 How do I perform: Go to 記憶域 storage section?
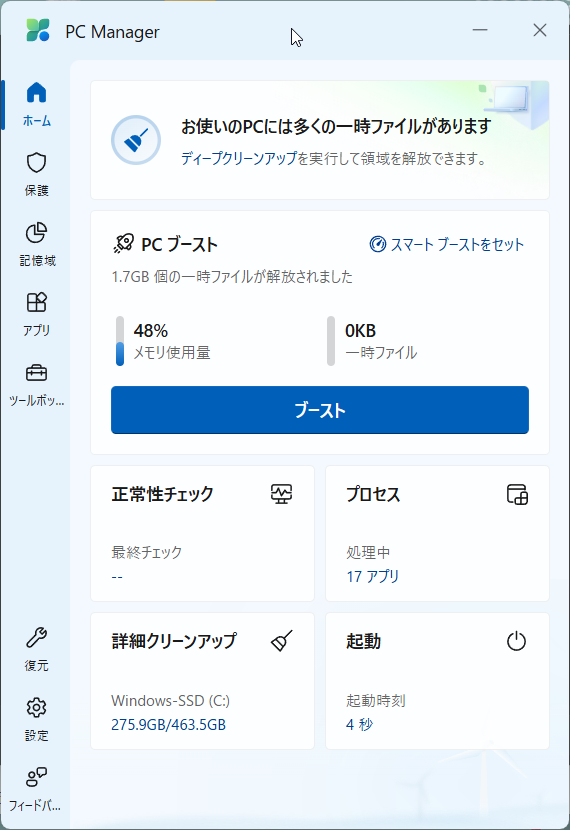point(37,244)
